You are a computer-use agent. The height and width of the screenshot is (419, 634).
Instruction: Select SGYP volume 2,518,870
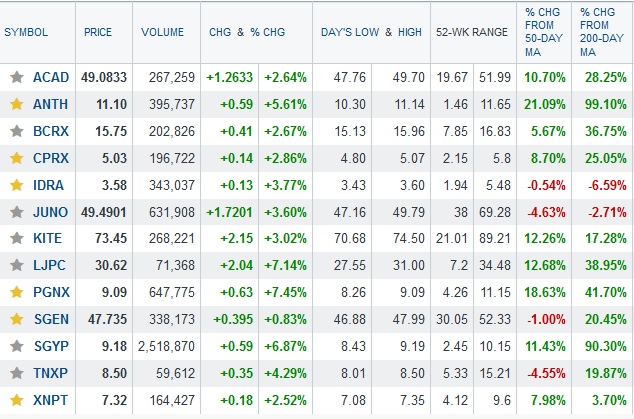166,346
